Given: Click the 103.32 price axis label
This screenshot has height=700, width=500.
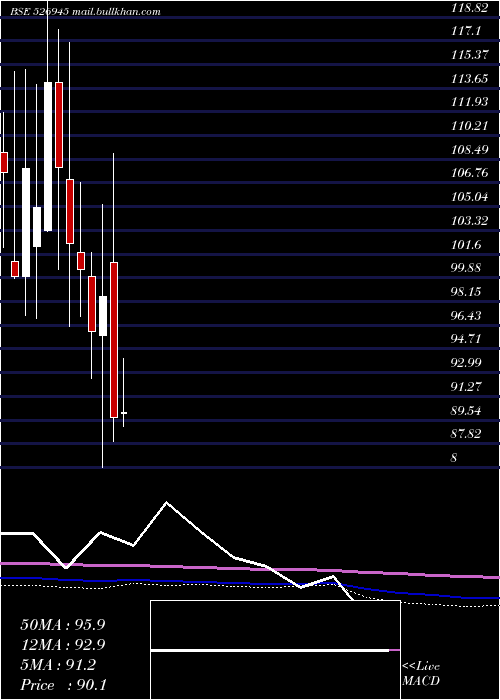Looking at the screenshot, I should [469, 221].
